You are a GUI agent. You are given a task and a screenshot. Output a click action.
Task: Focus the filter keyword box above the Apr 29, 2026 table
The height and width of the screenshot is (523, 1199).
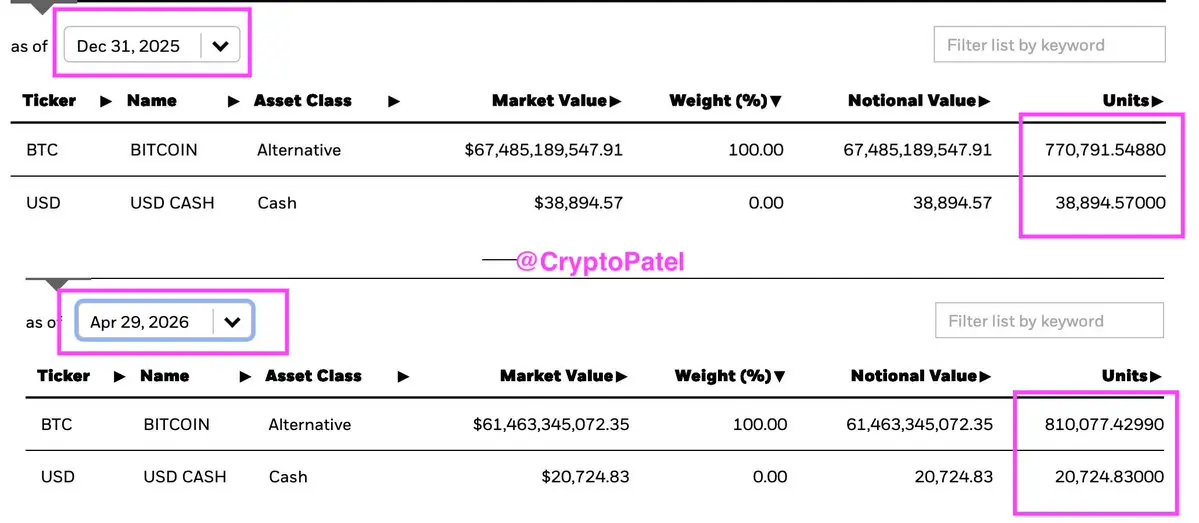point(1049,321)
